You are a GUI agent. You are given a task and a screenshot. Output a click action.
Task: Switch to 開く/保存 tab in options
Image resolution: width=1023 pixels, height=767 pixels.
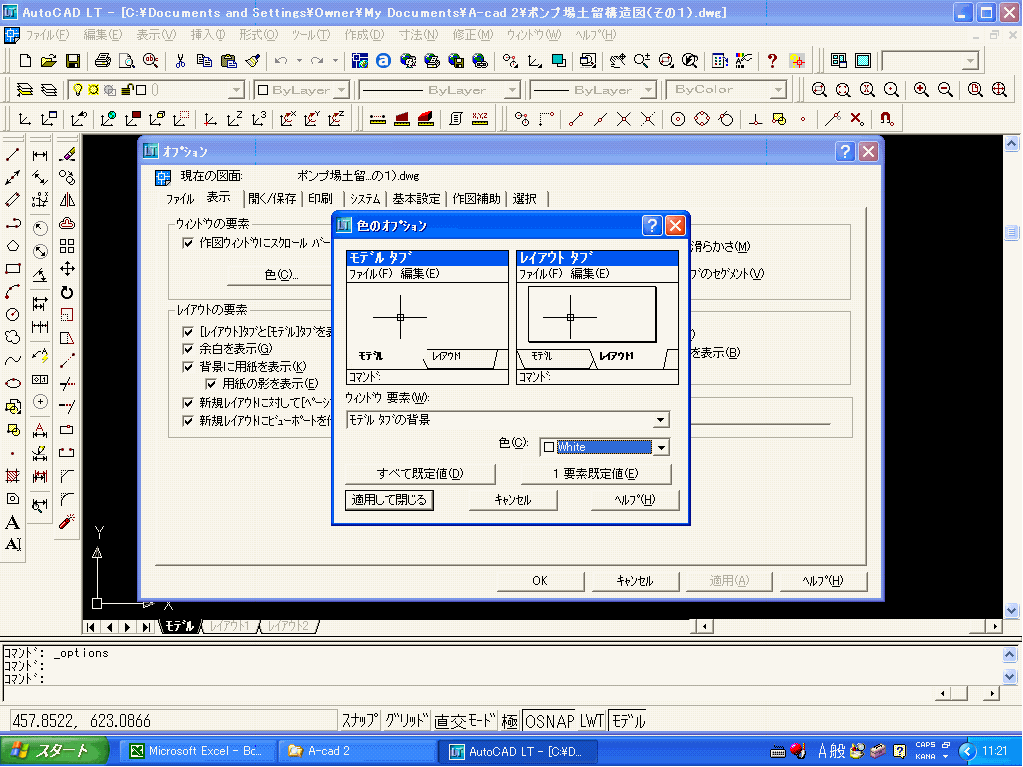272,198
